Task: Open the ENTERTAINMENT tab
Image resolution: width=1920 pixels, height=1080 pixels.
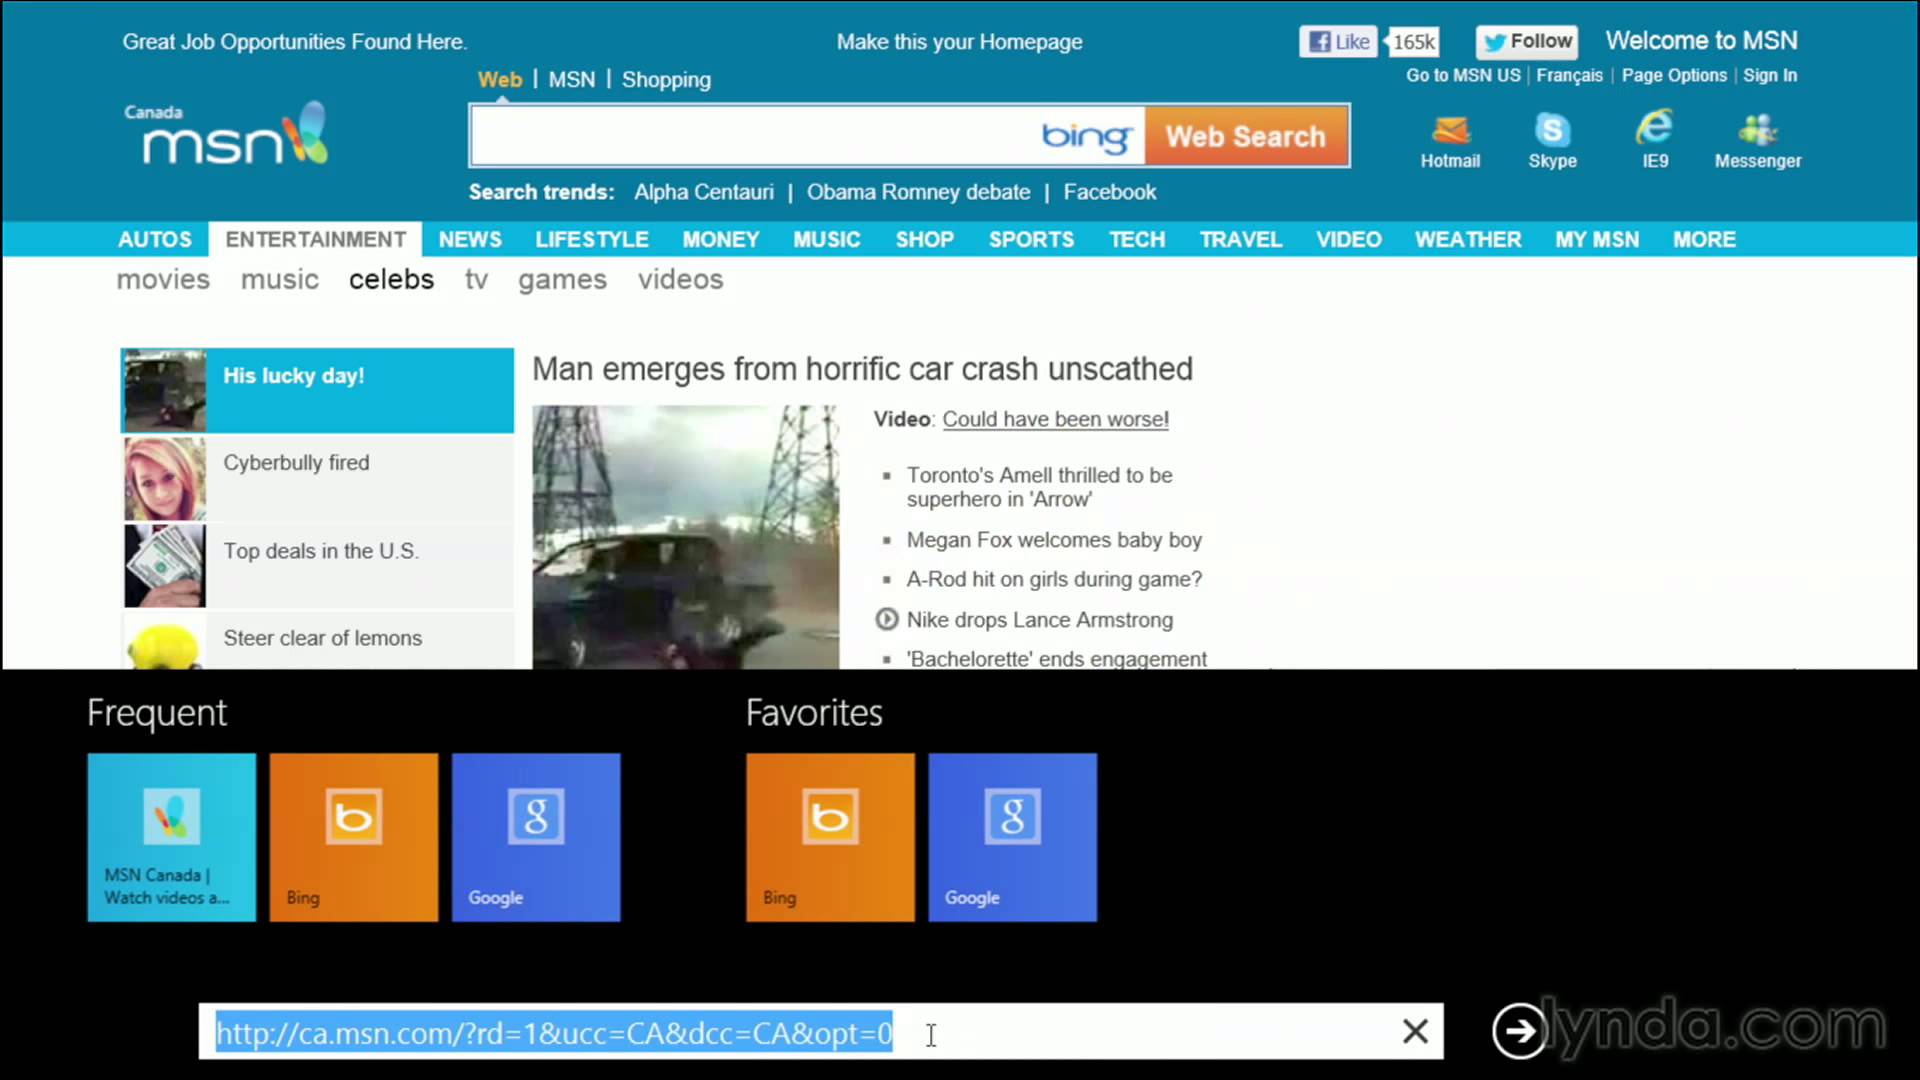Action: click(315, 240)
